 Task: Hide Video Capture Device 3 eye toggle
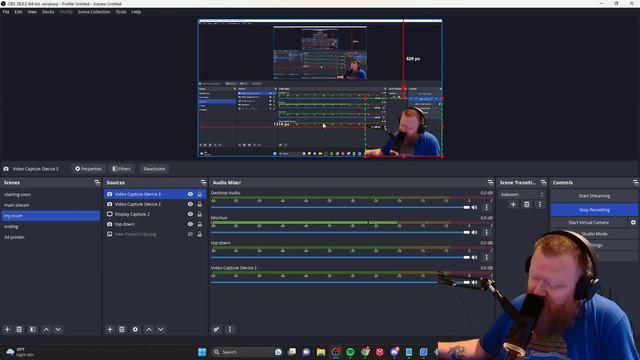[x=190, y=194]
